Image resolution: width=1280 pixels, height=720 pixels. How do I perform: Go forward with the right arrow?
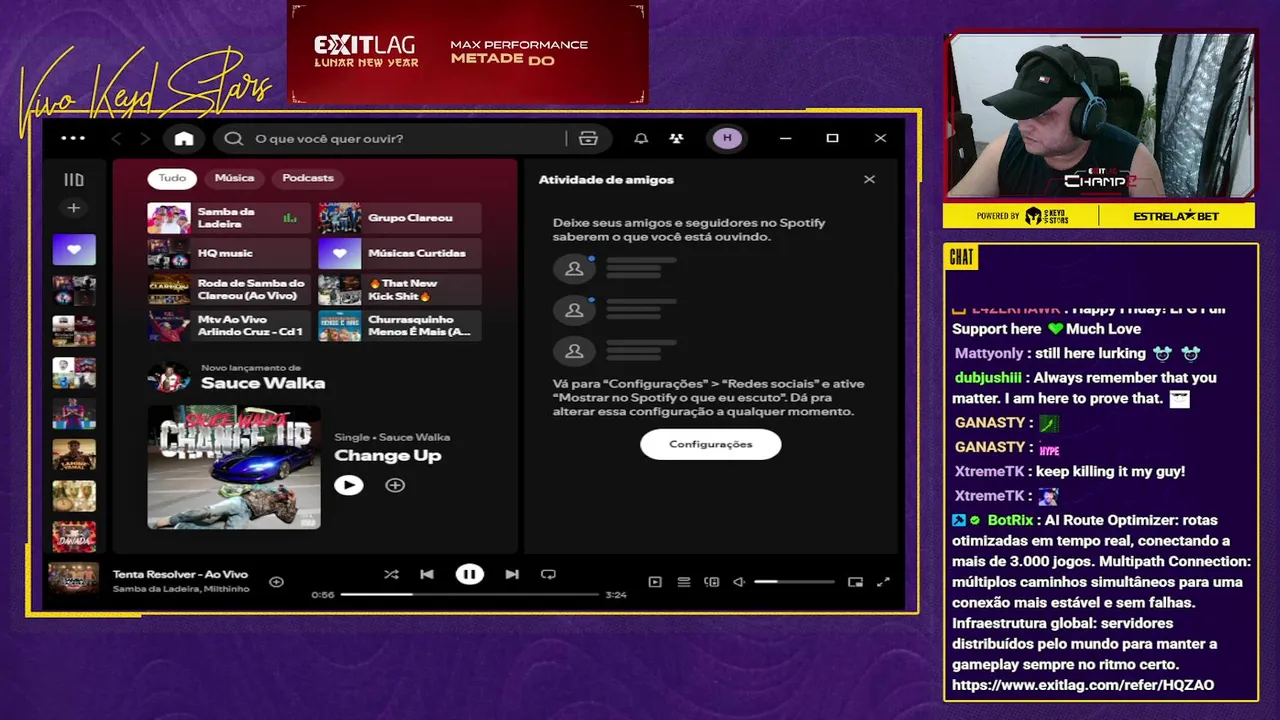click(145, 139)
